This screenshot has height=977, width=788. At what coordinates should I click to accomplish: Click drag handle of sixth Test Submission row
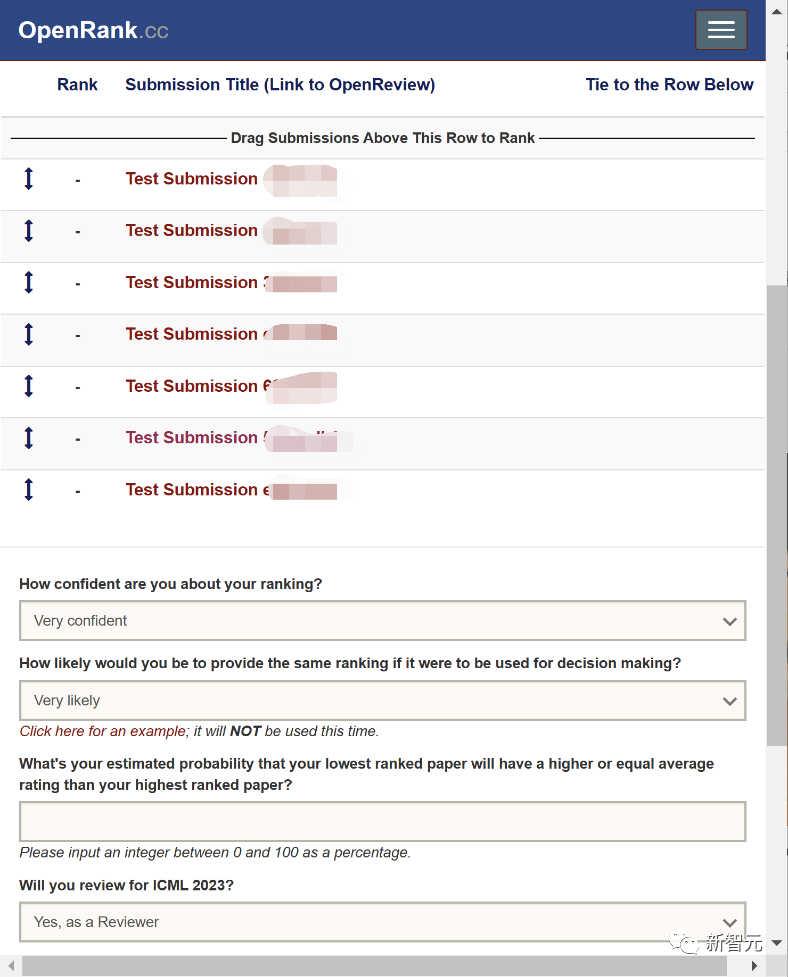point(28,438)
